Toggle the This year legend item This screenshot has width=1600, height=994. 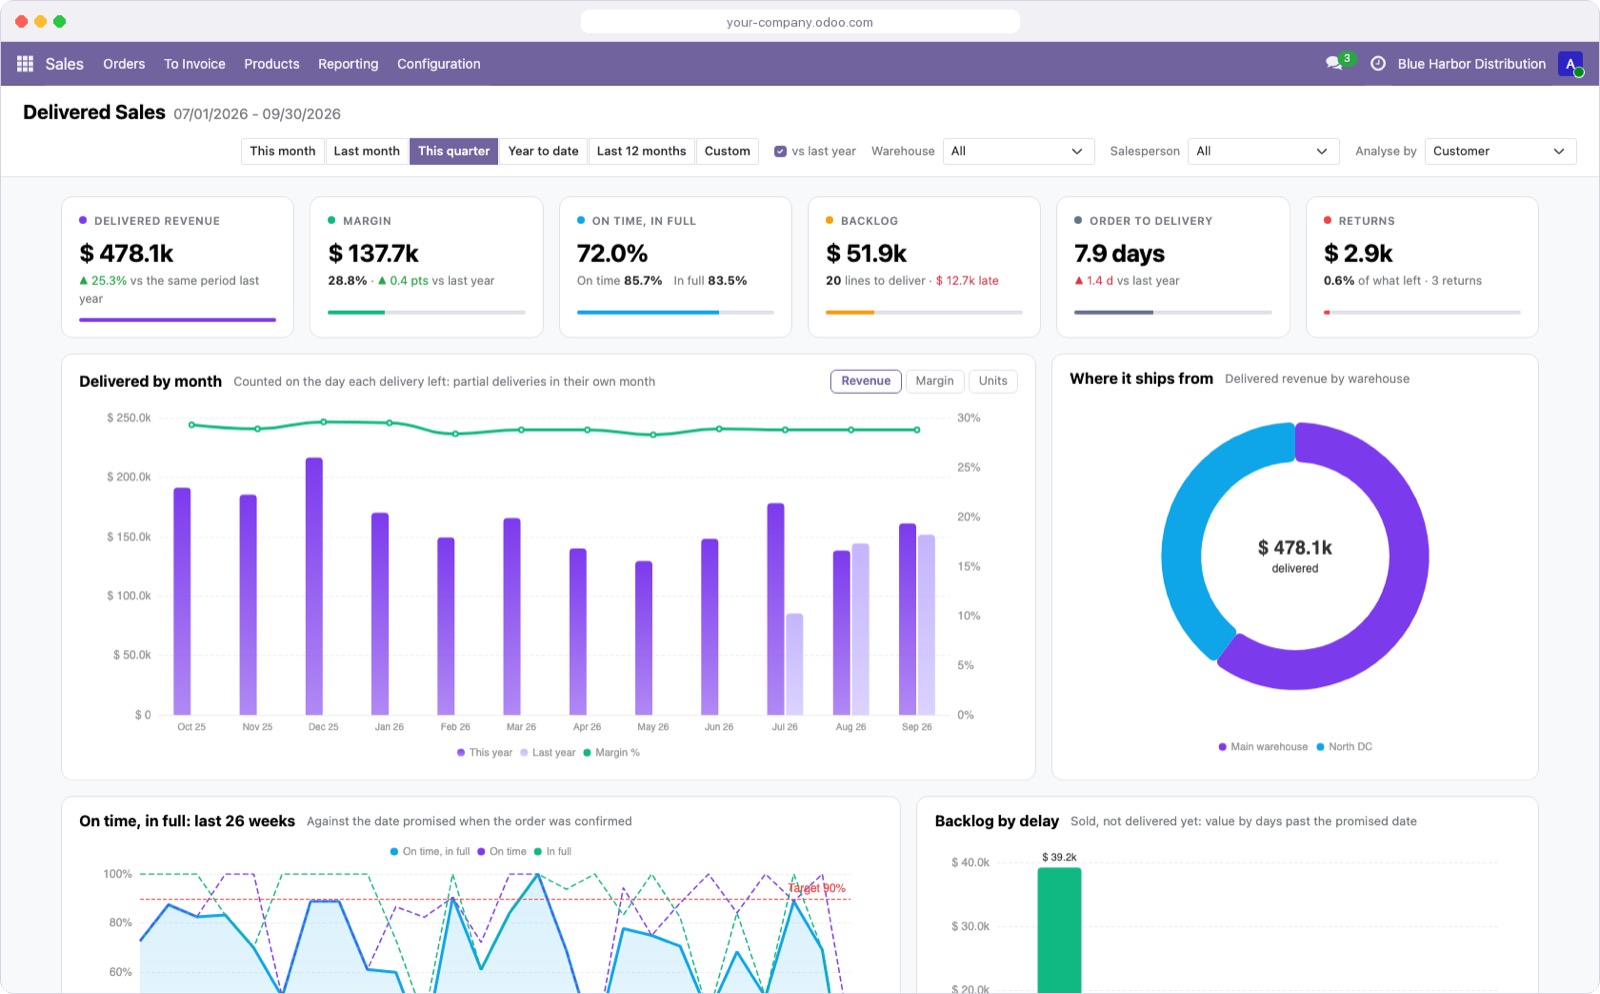tap(484, 753)
